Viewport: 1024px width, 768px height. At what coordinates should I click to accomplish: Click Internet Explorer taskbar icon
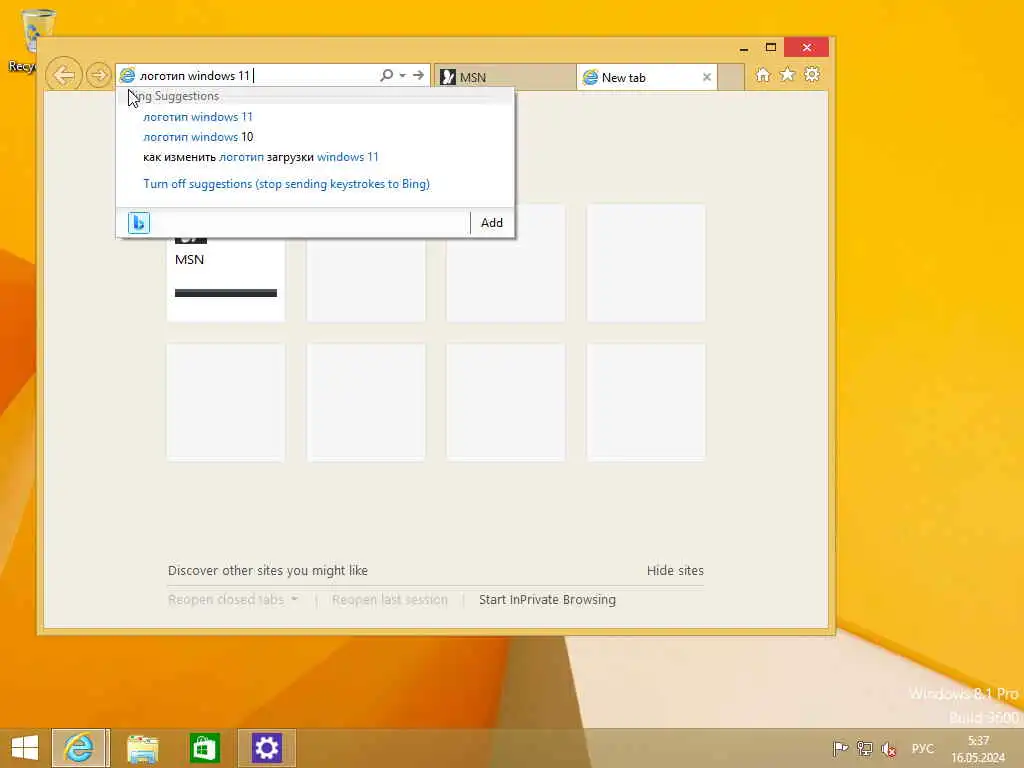80,748
